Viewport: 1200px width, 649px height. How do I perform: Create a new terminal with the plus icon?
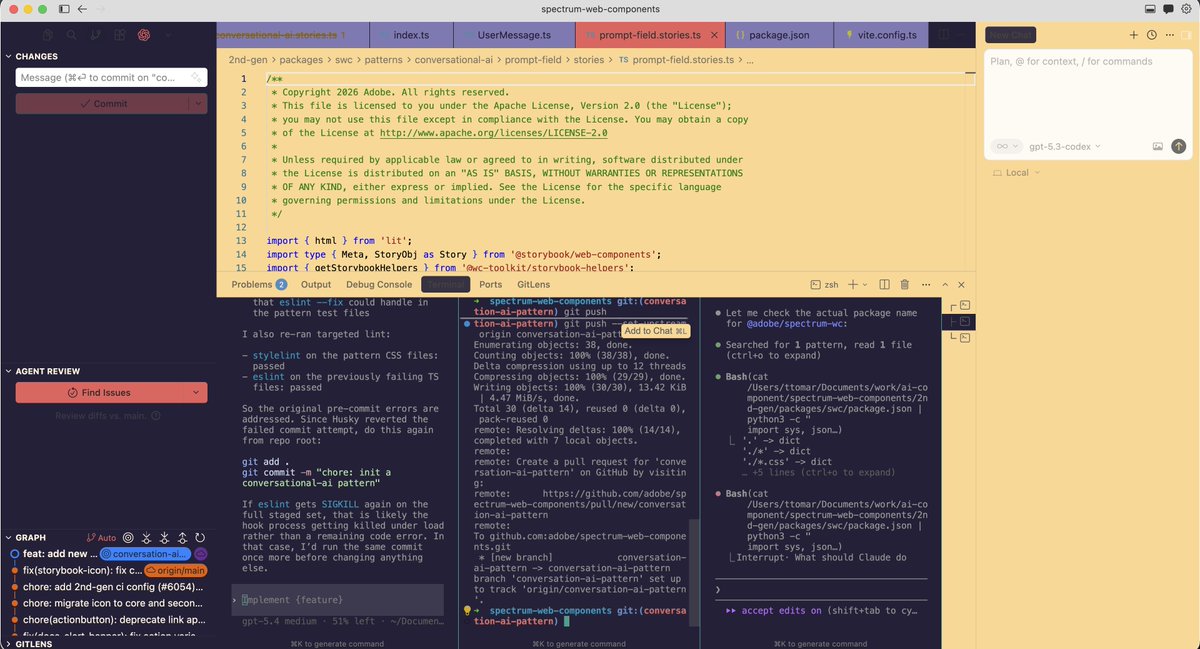click(853, 285)
